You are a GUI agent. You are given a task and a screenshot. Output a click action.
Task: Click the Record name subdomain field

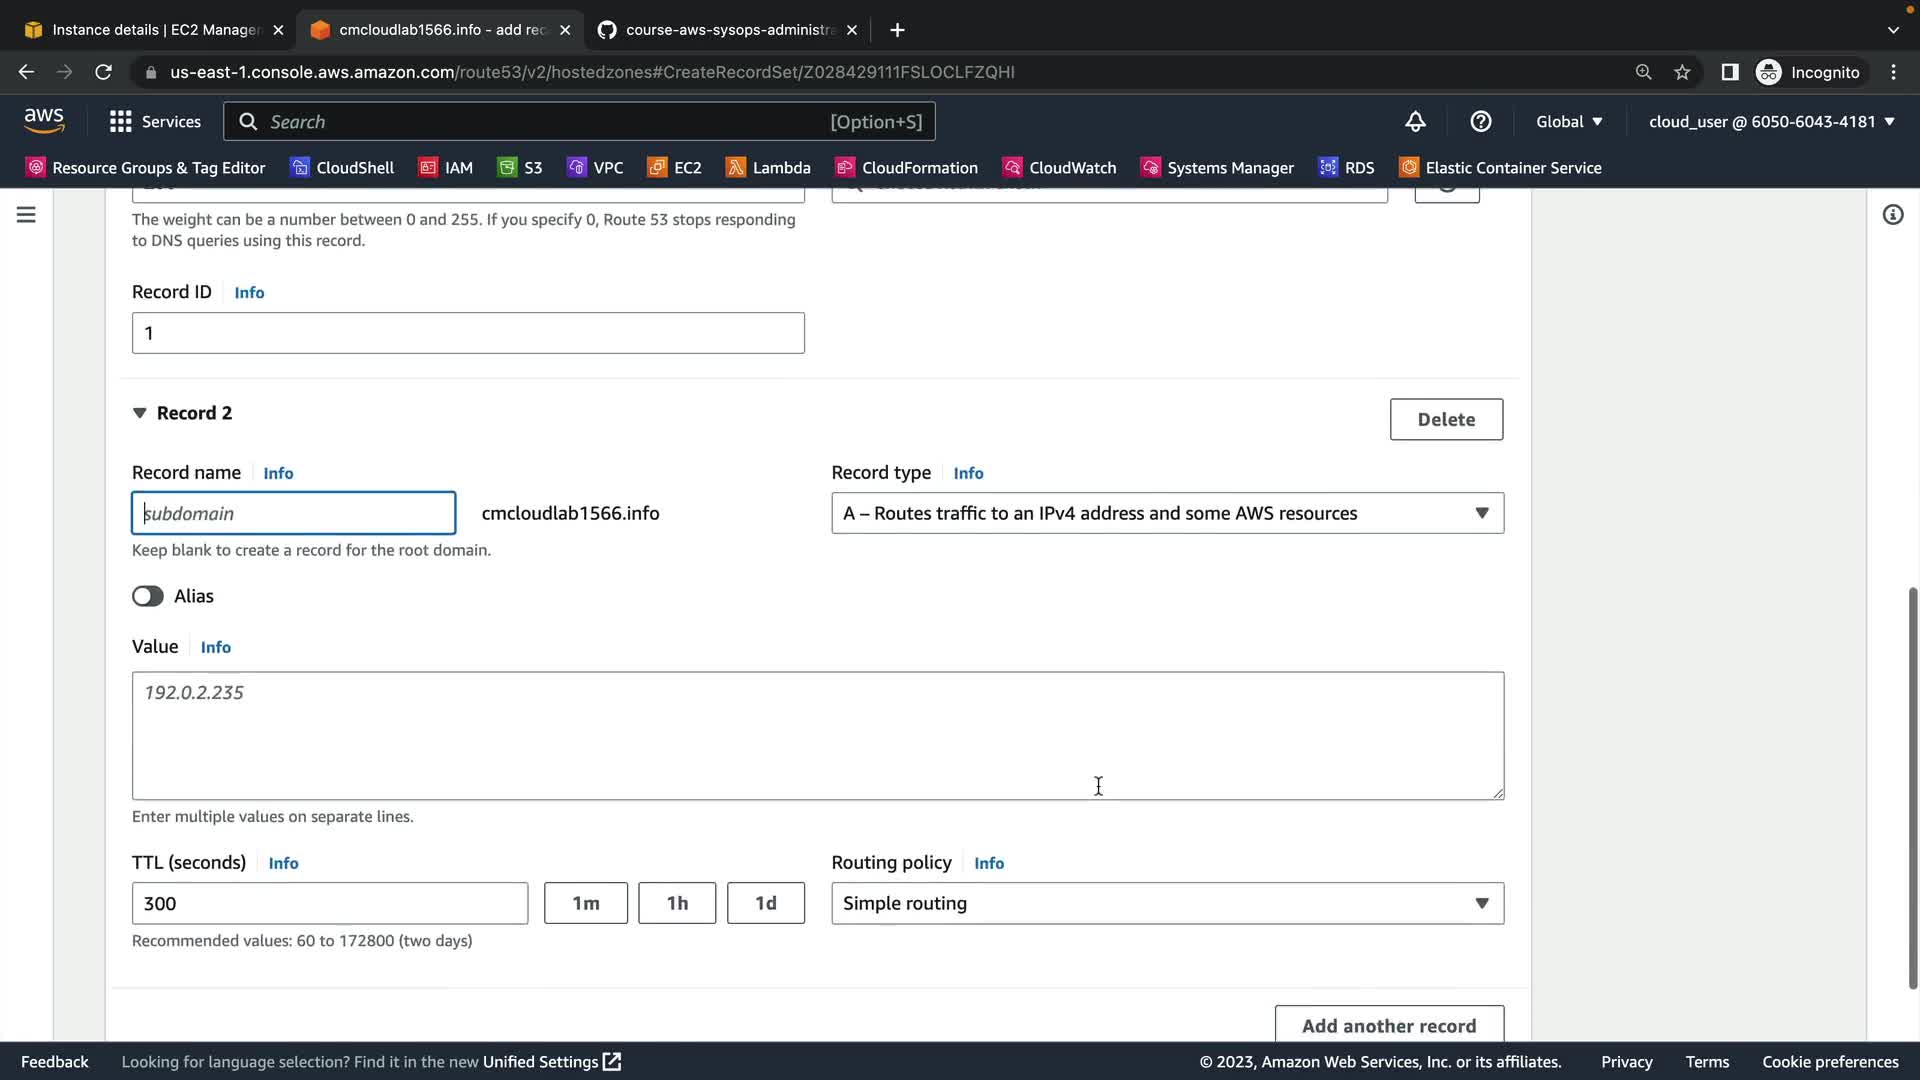pyautogui.click(x=294, y=513)
